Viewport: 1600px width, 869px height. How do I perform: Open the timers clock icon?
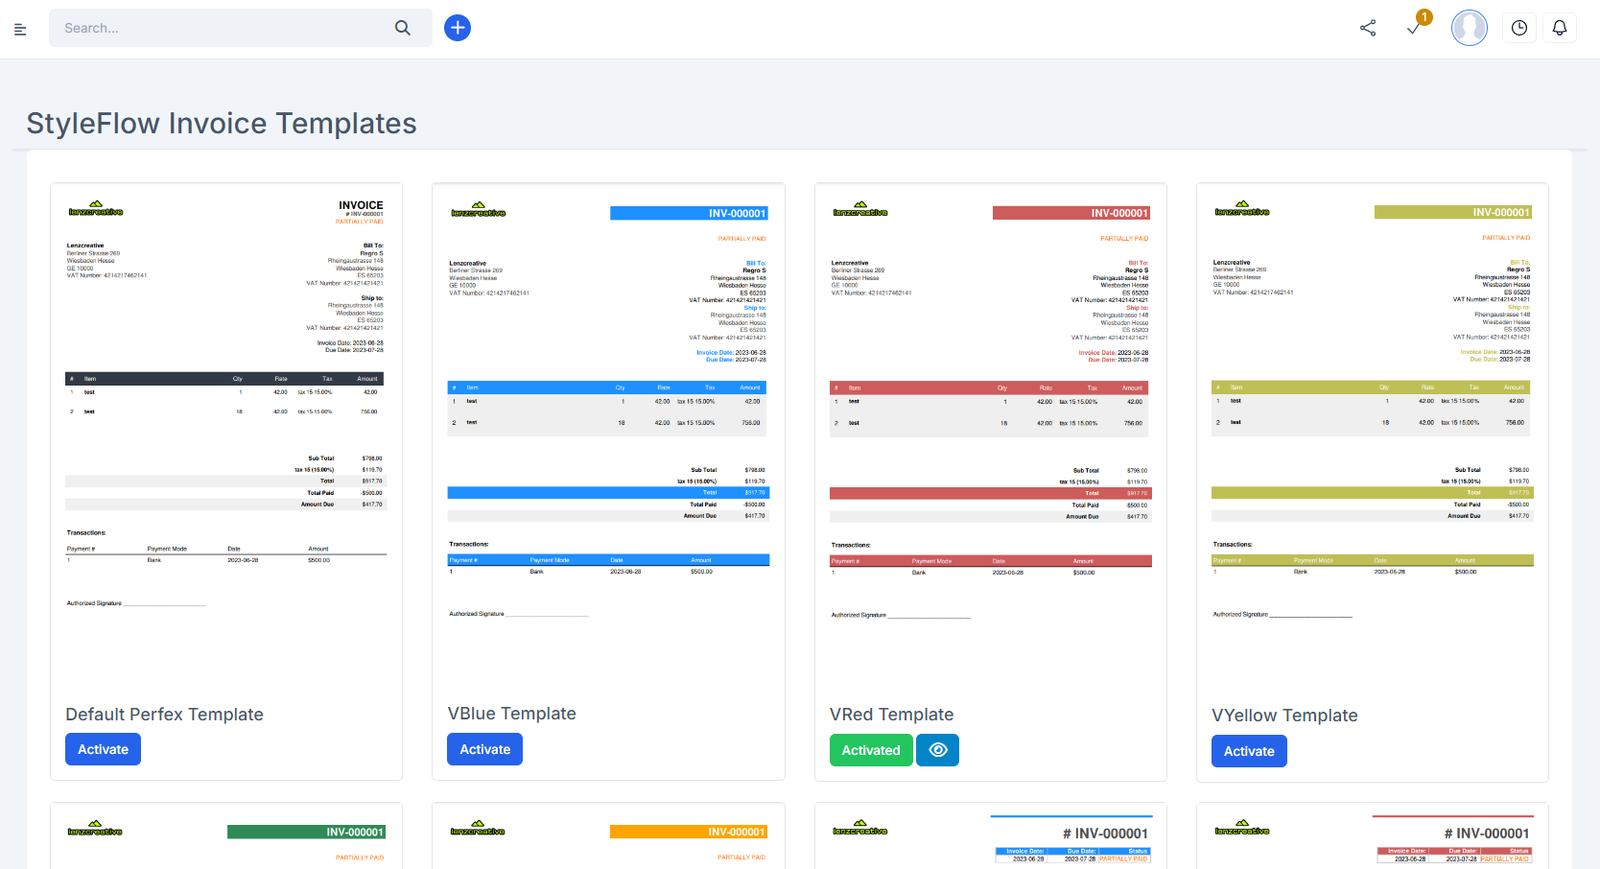(1519, 28)
